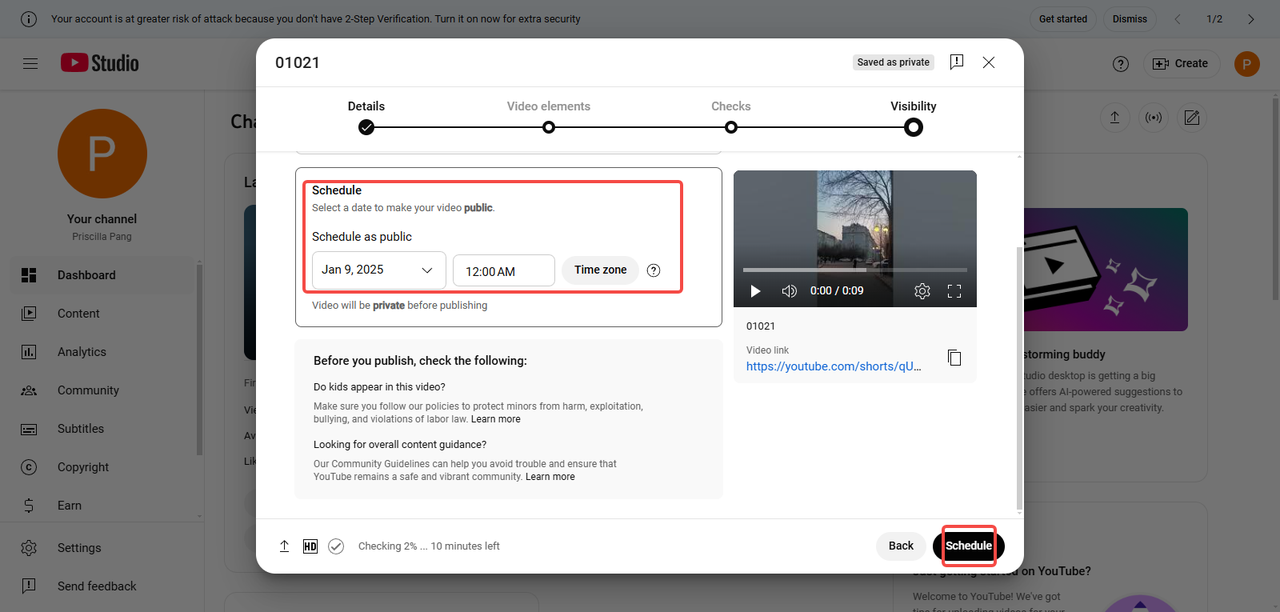This screenshot has width=1280, height=612.
Task: Click the video preview progress bar
Action: [854, 270]
